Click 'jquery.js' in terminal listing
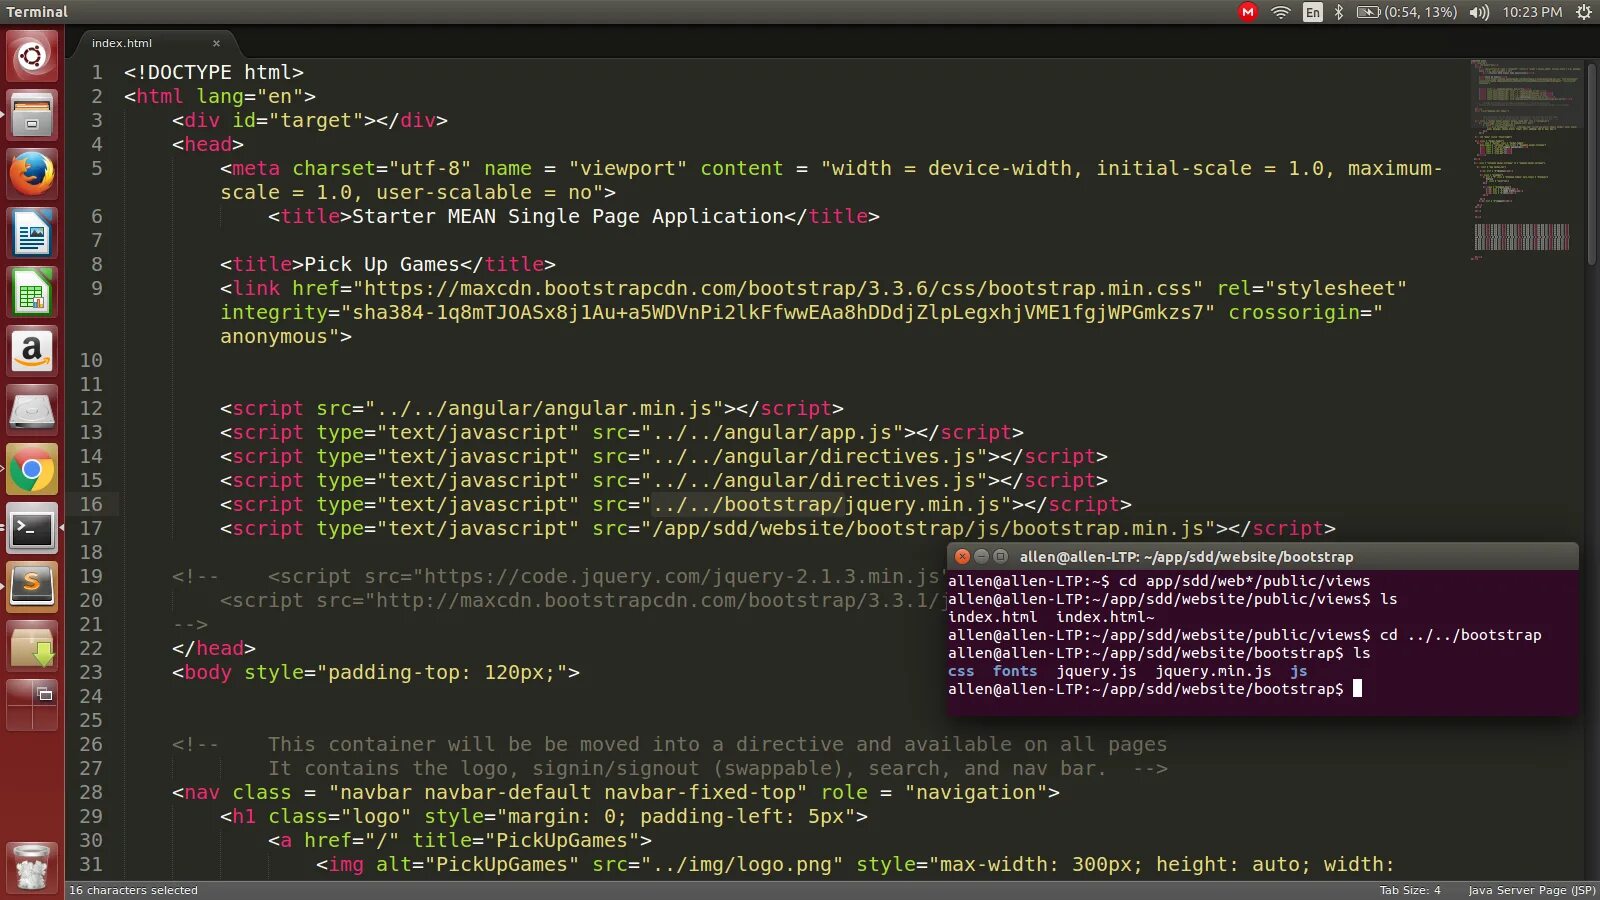 click(x=1096, y=671)
